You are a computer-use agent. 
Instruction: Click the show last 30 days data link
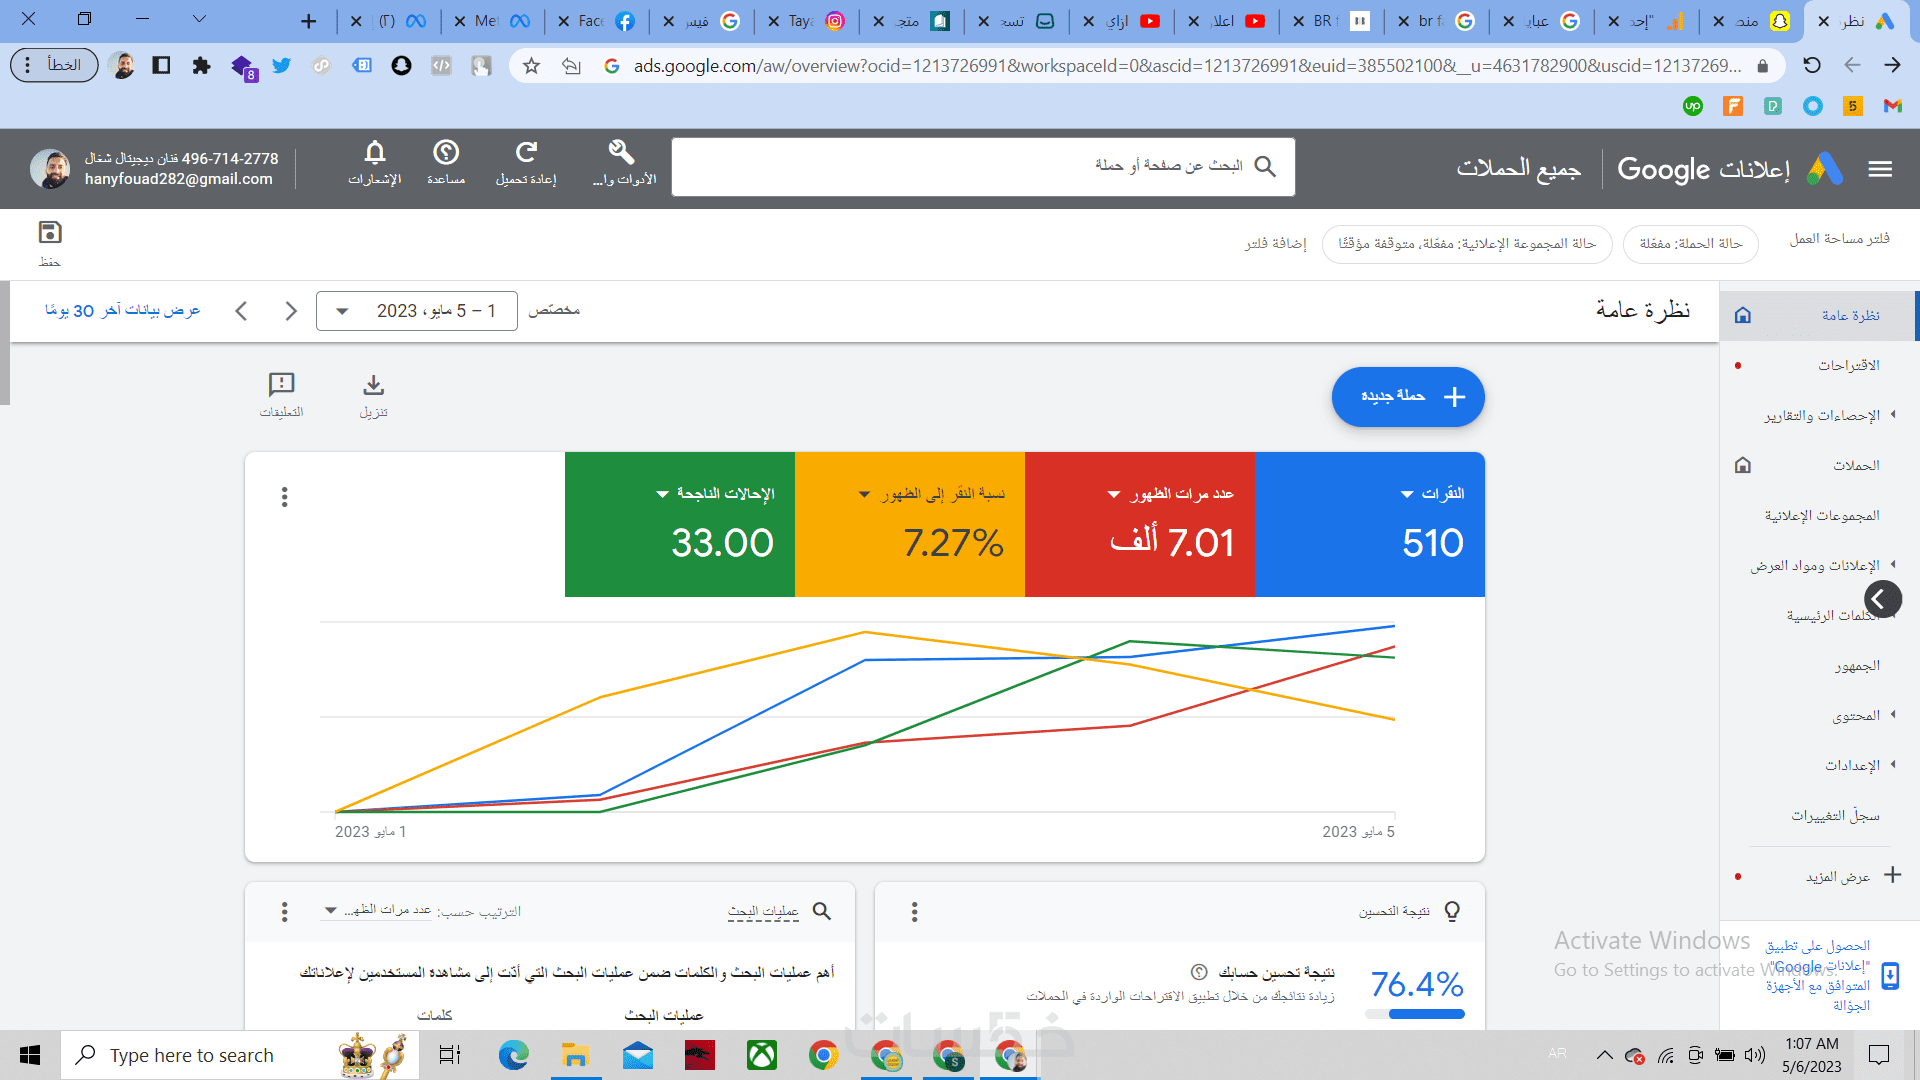click(x=122, y=311)
